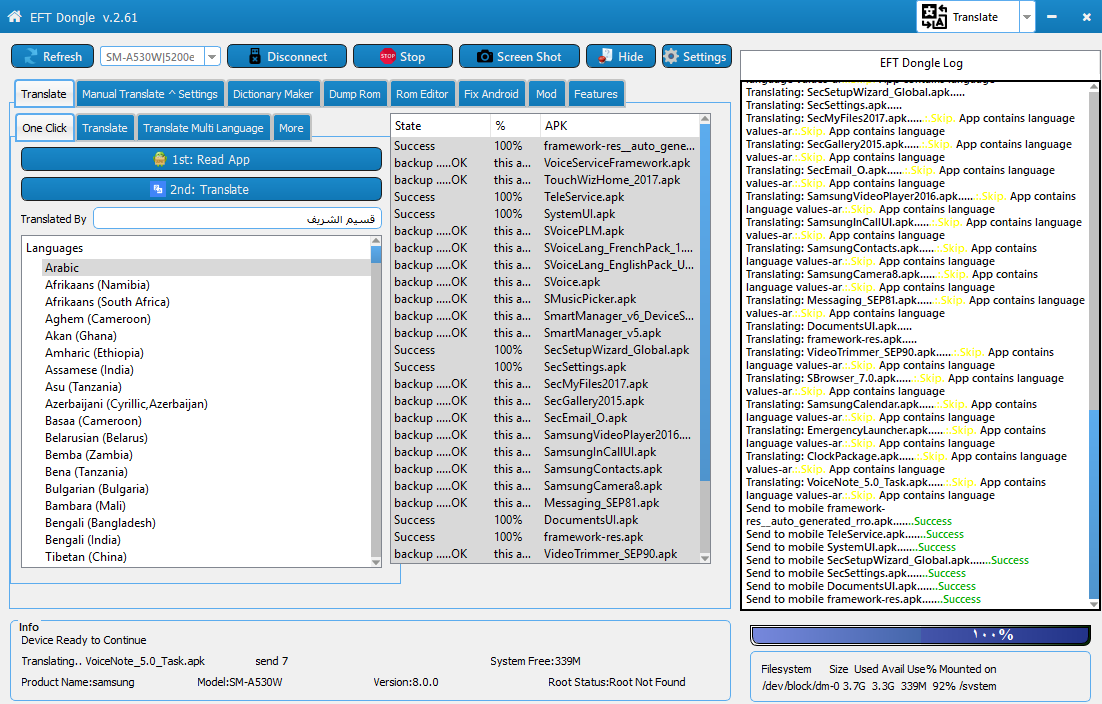Open Settings with the gear button
Image resolution: width=1102 pixels, height=704 pixels.
[696, 56]
